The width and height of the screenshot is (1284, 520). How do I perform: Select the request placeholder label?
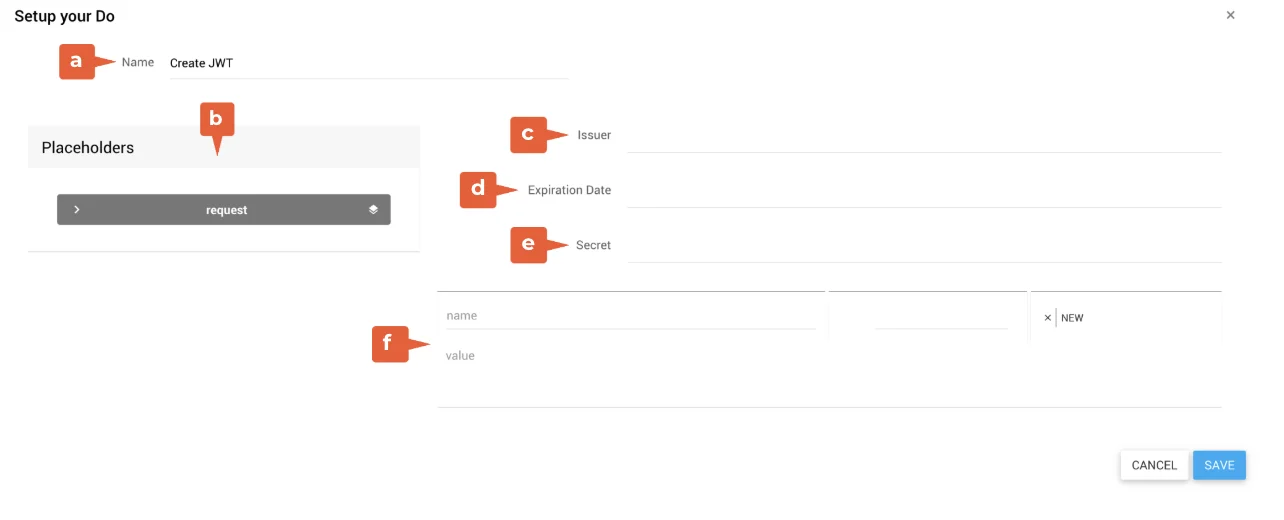click(226, 210)
